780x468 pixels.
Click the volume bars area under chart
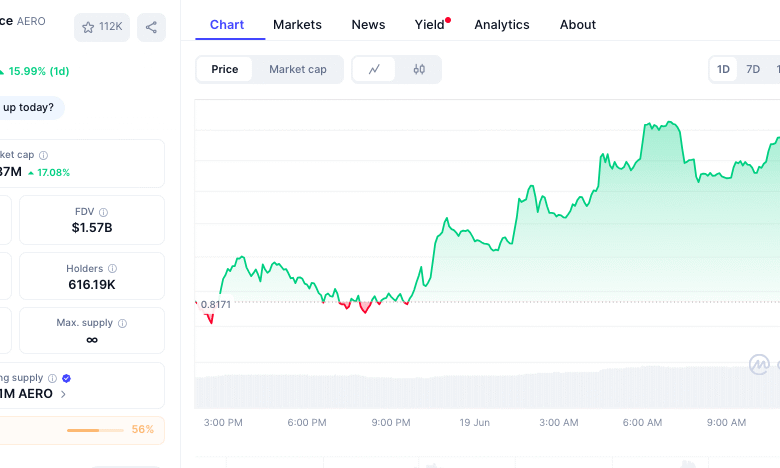coord(487,389)
